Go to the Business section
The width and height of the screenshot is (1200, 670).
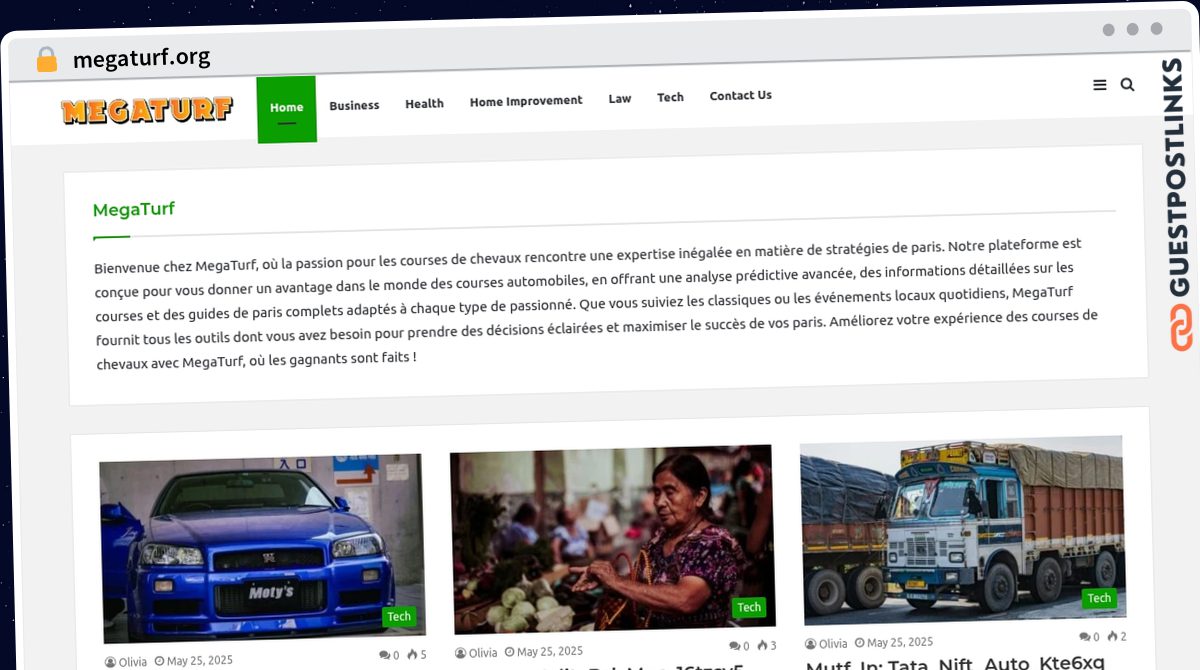click(354, 105)
